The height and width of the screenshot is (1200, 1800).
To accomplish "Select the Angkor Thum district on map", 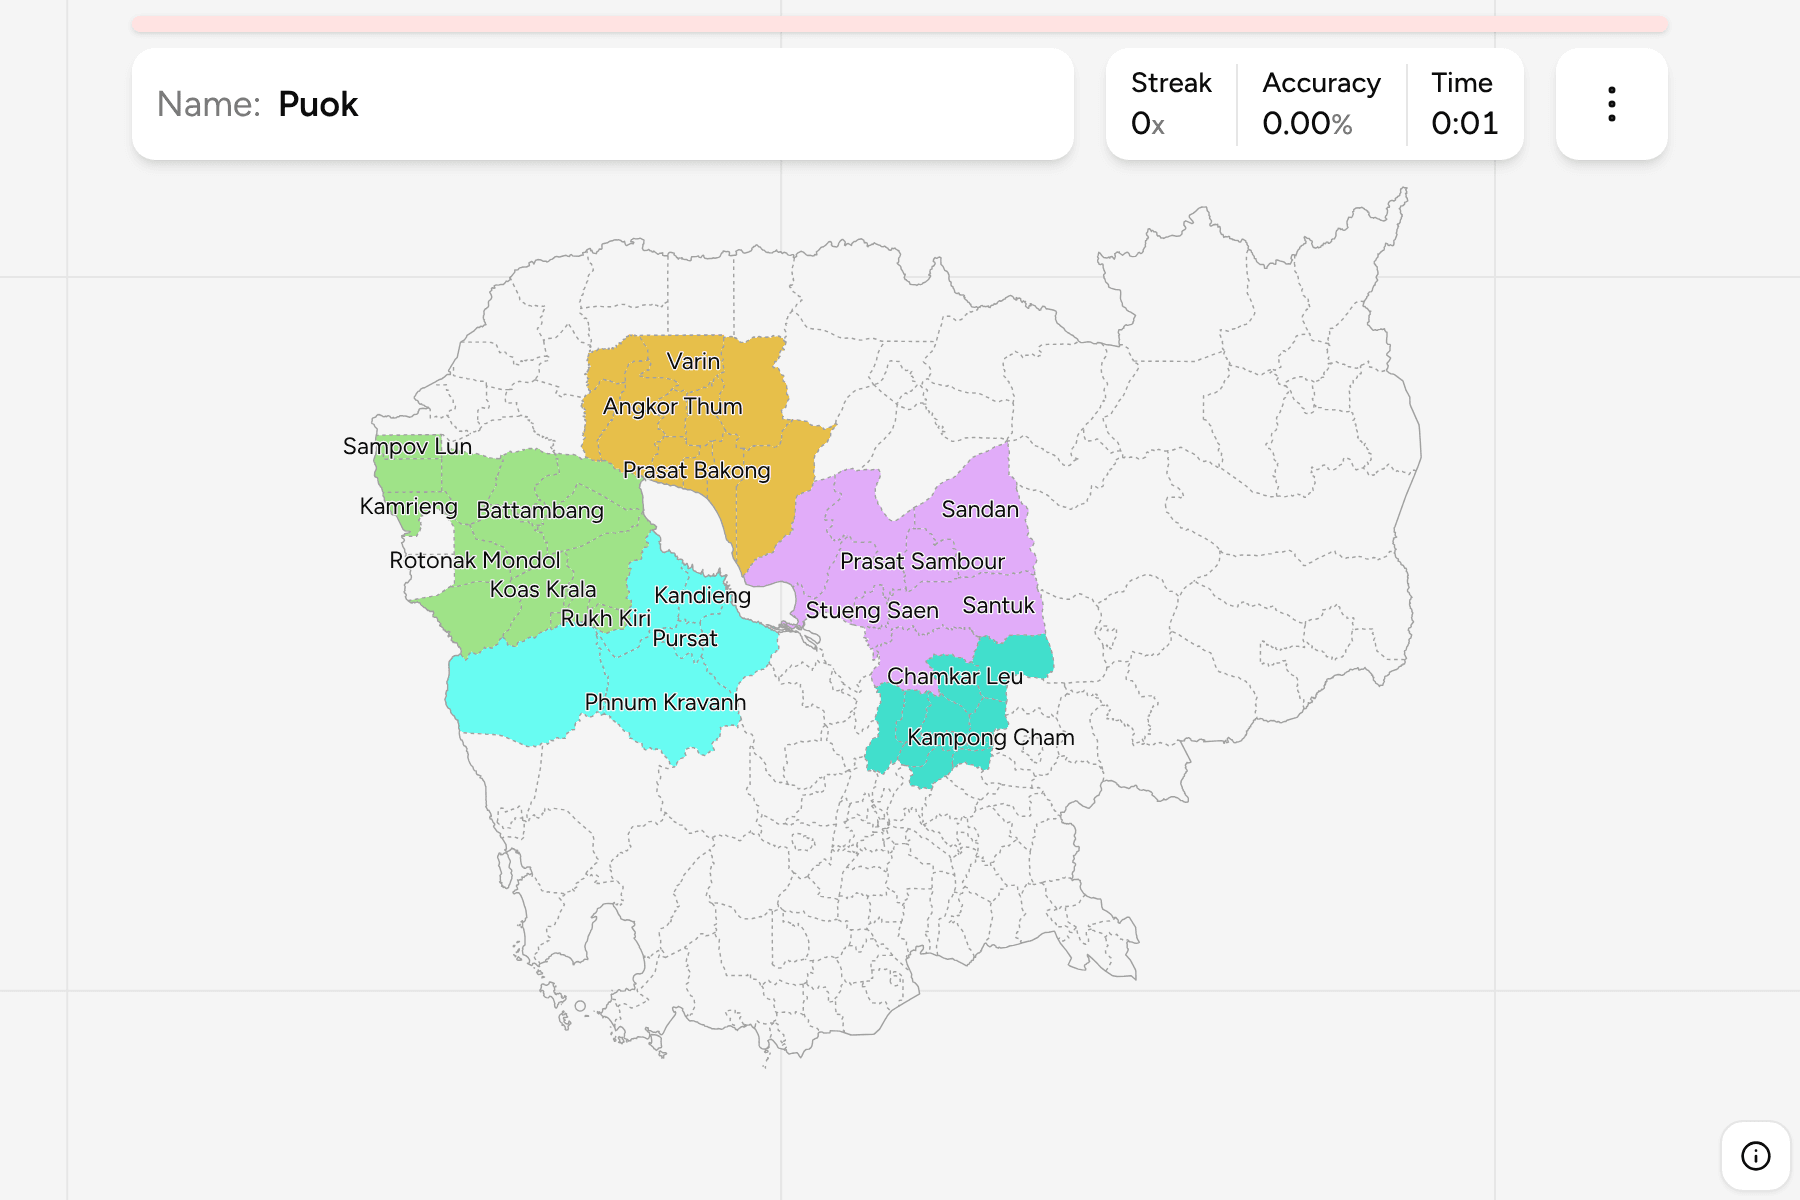I will click(x=673, y=406).
